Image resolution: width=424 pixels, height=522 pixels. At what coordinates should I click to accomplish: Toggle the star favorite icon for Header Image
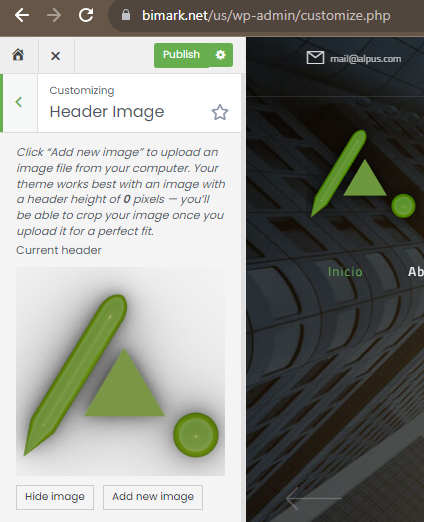pos(220,112)
